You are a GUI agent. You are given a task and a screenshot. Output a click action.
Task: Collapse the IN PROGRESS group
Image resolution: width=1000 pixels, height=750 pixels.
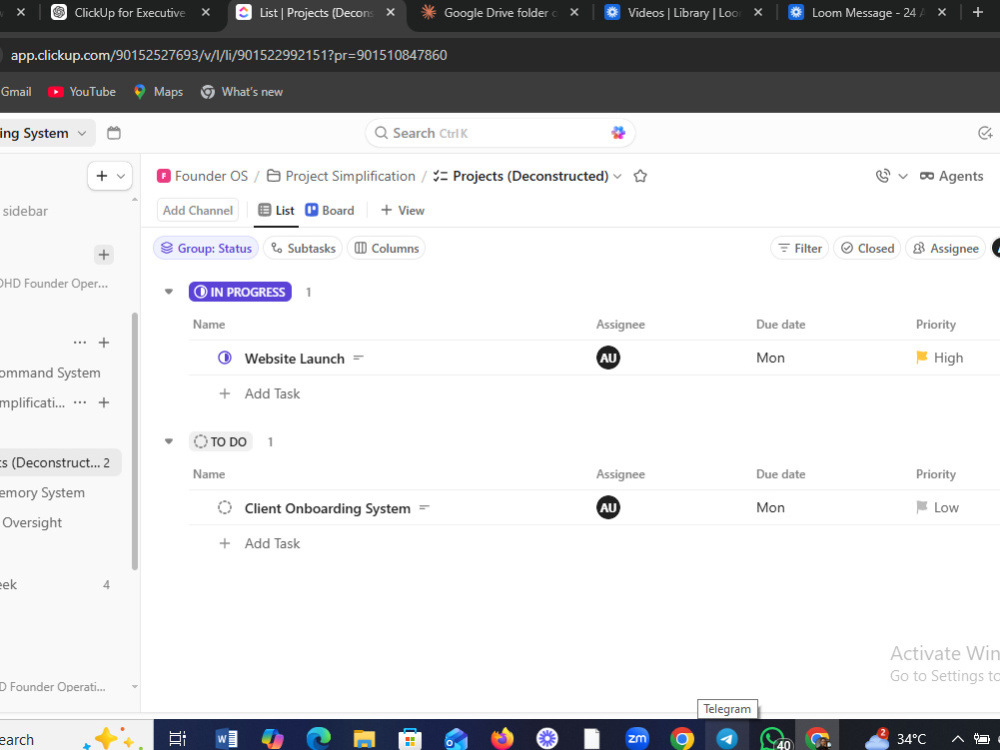pyautogui.click(x=168, y=291)
